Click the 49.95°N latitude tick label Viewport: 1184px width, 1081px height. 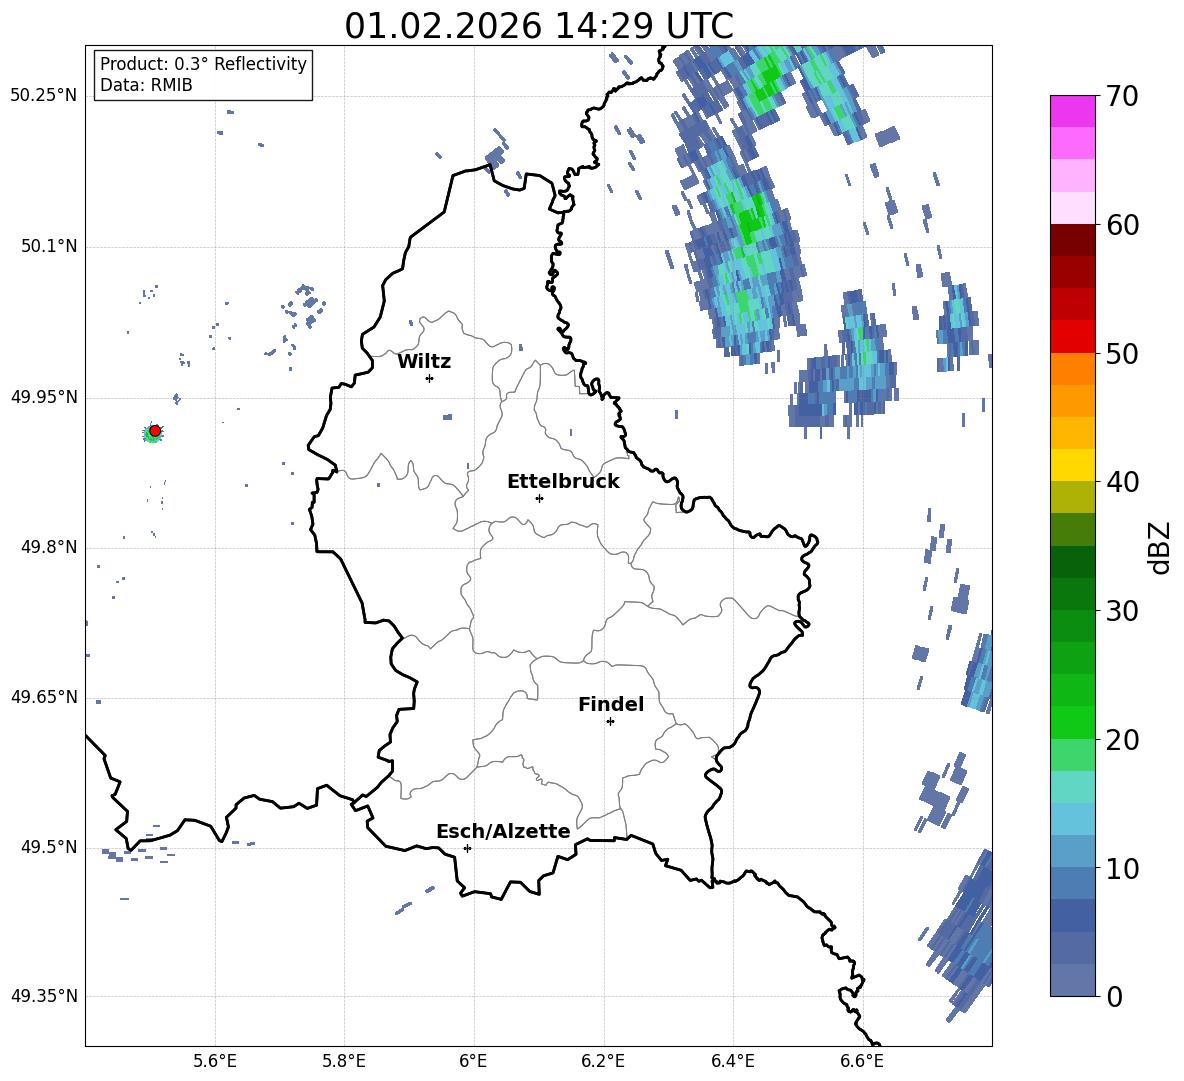[44, 397]
